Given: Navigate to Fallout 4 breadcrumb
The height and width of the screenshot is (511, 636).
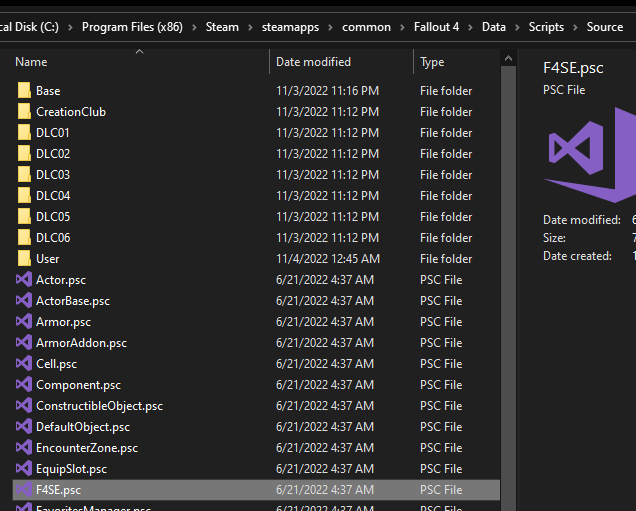Looking at the screenshot, I should pos(436,27).
